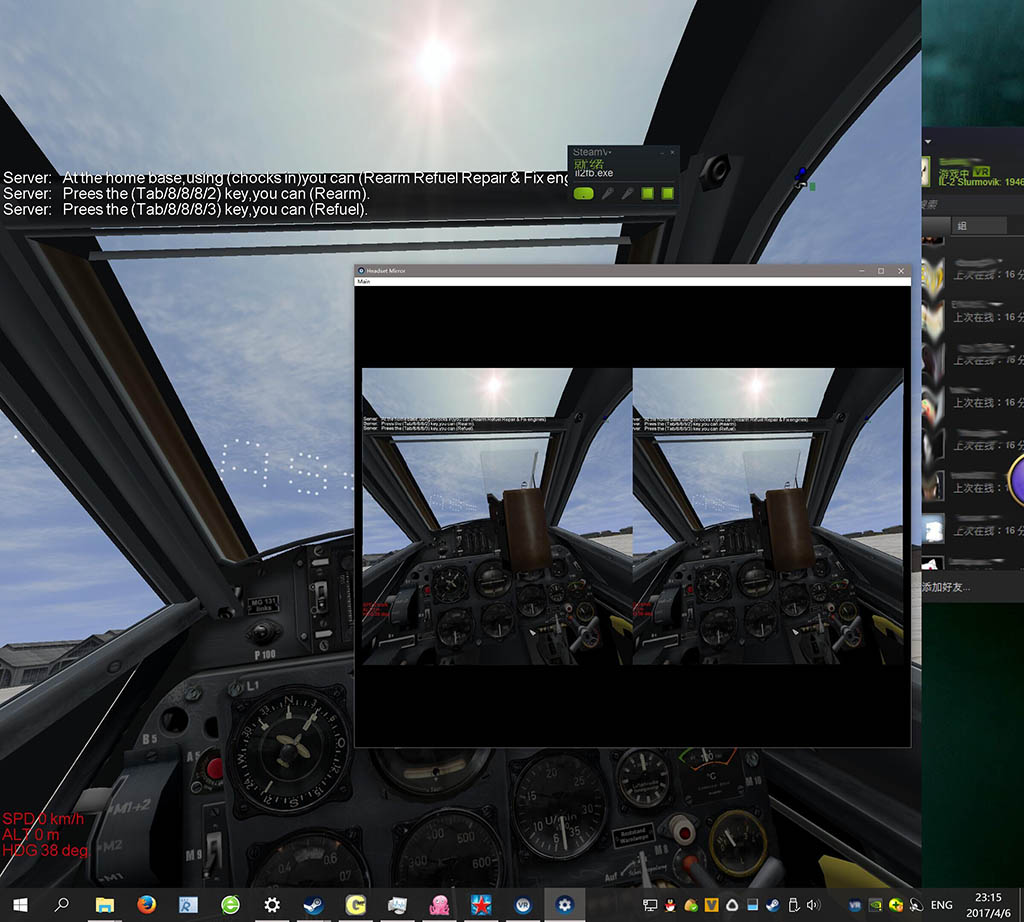
Task: Open Windows search from the taskbar
Action: click(x=62, y=905)
